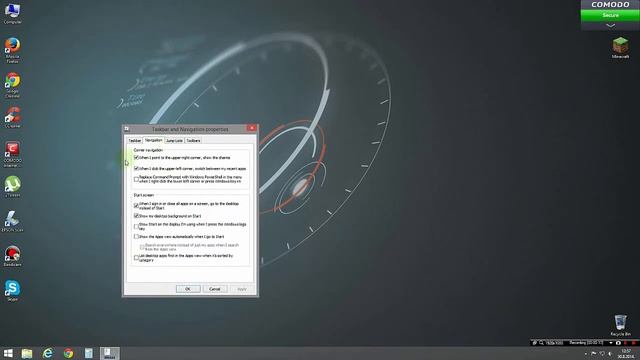Switch to the Taskbar tab
Screen dimensions: 640x360
[x=135, y=140]
